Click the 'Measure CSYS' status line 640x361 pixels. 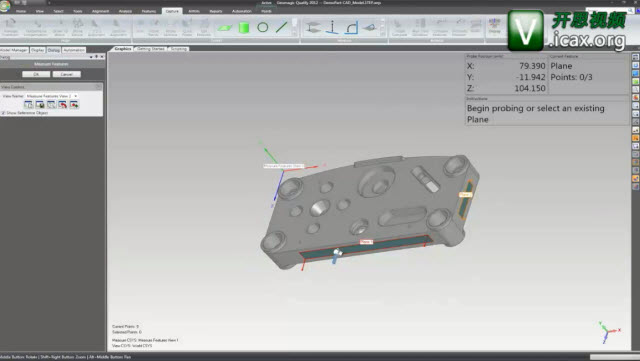click(x=145, y=340)
